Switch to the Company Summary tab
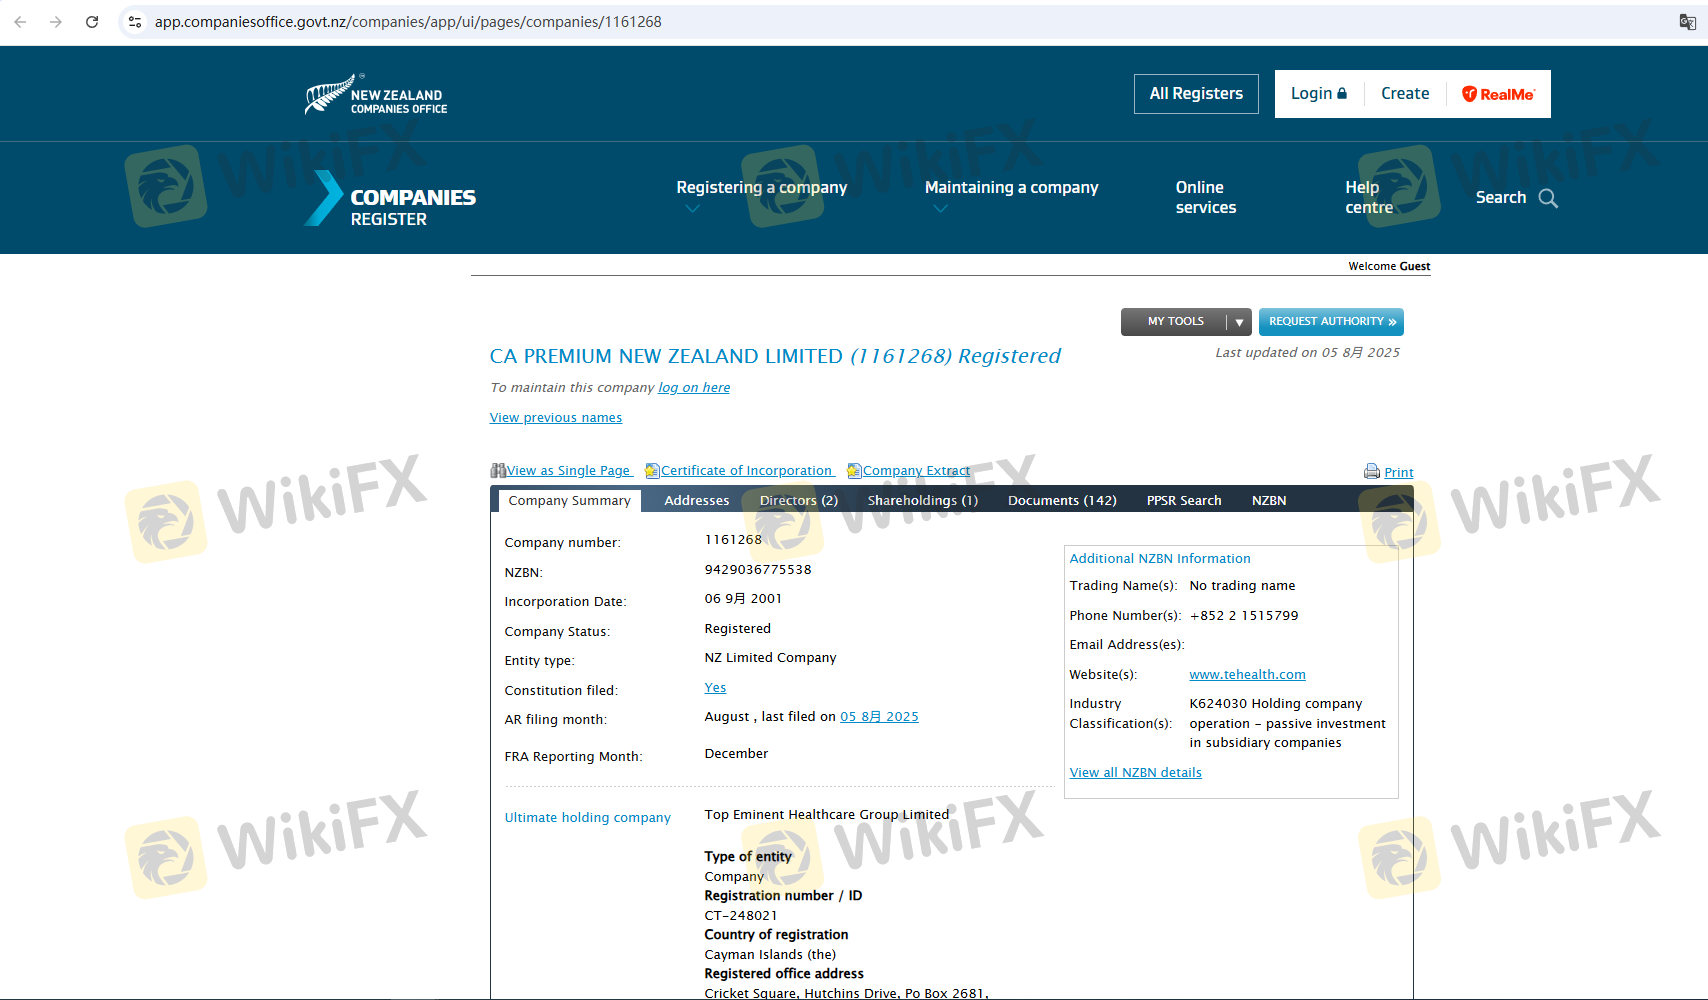This screenshot has width=1708, height=1000. coord(569,501)
